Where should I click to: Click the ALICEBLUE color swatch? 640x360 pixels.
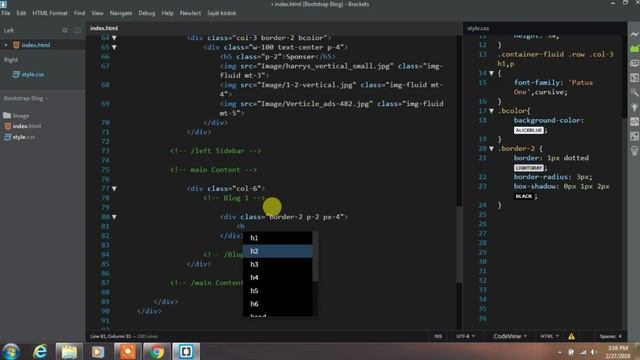point(529,130)
